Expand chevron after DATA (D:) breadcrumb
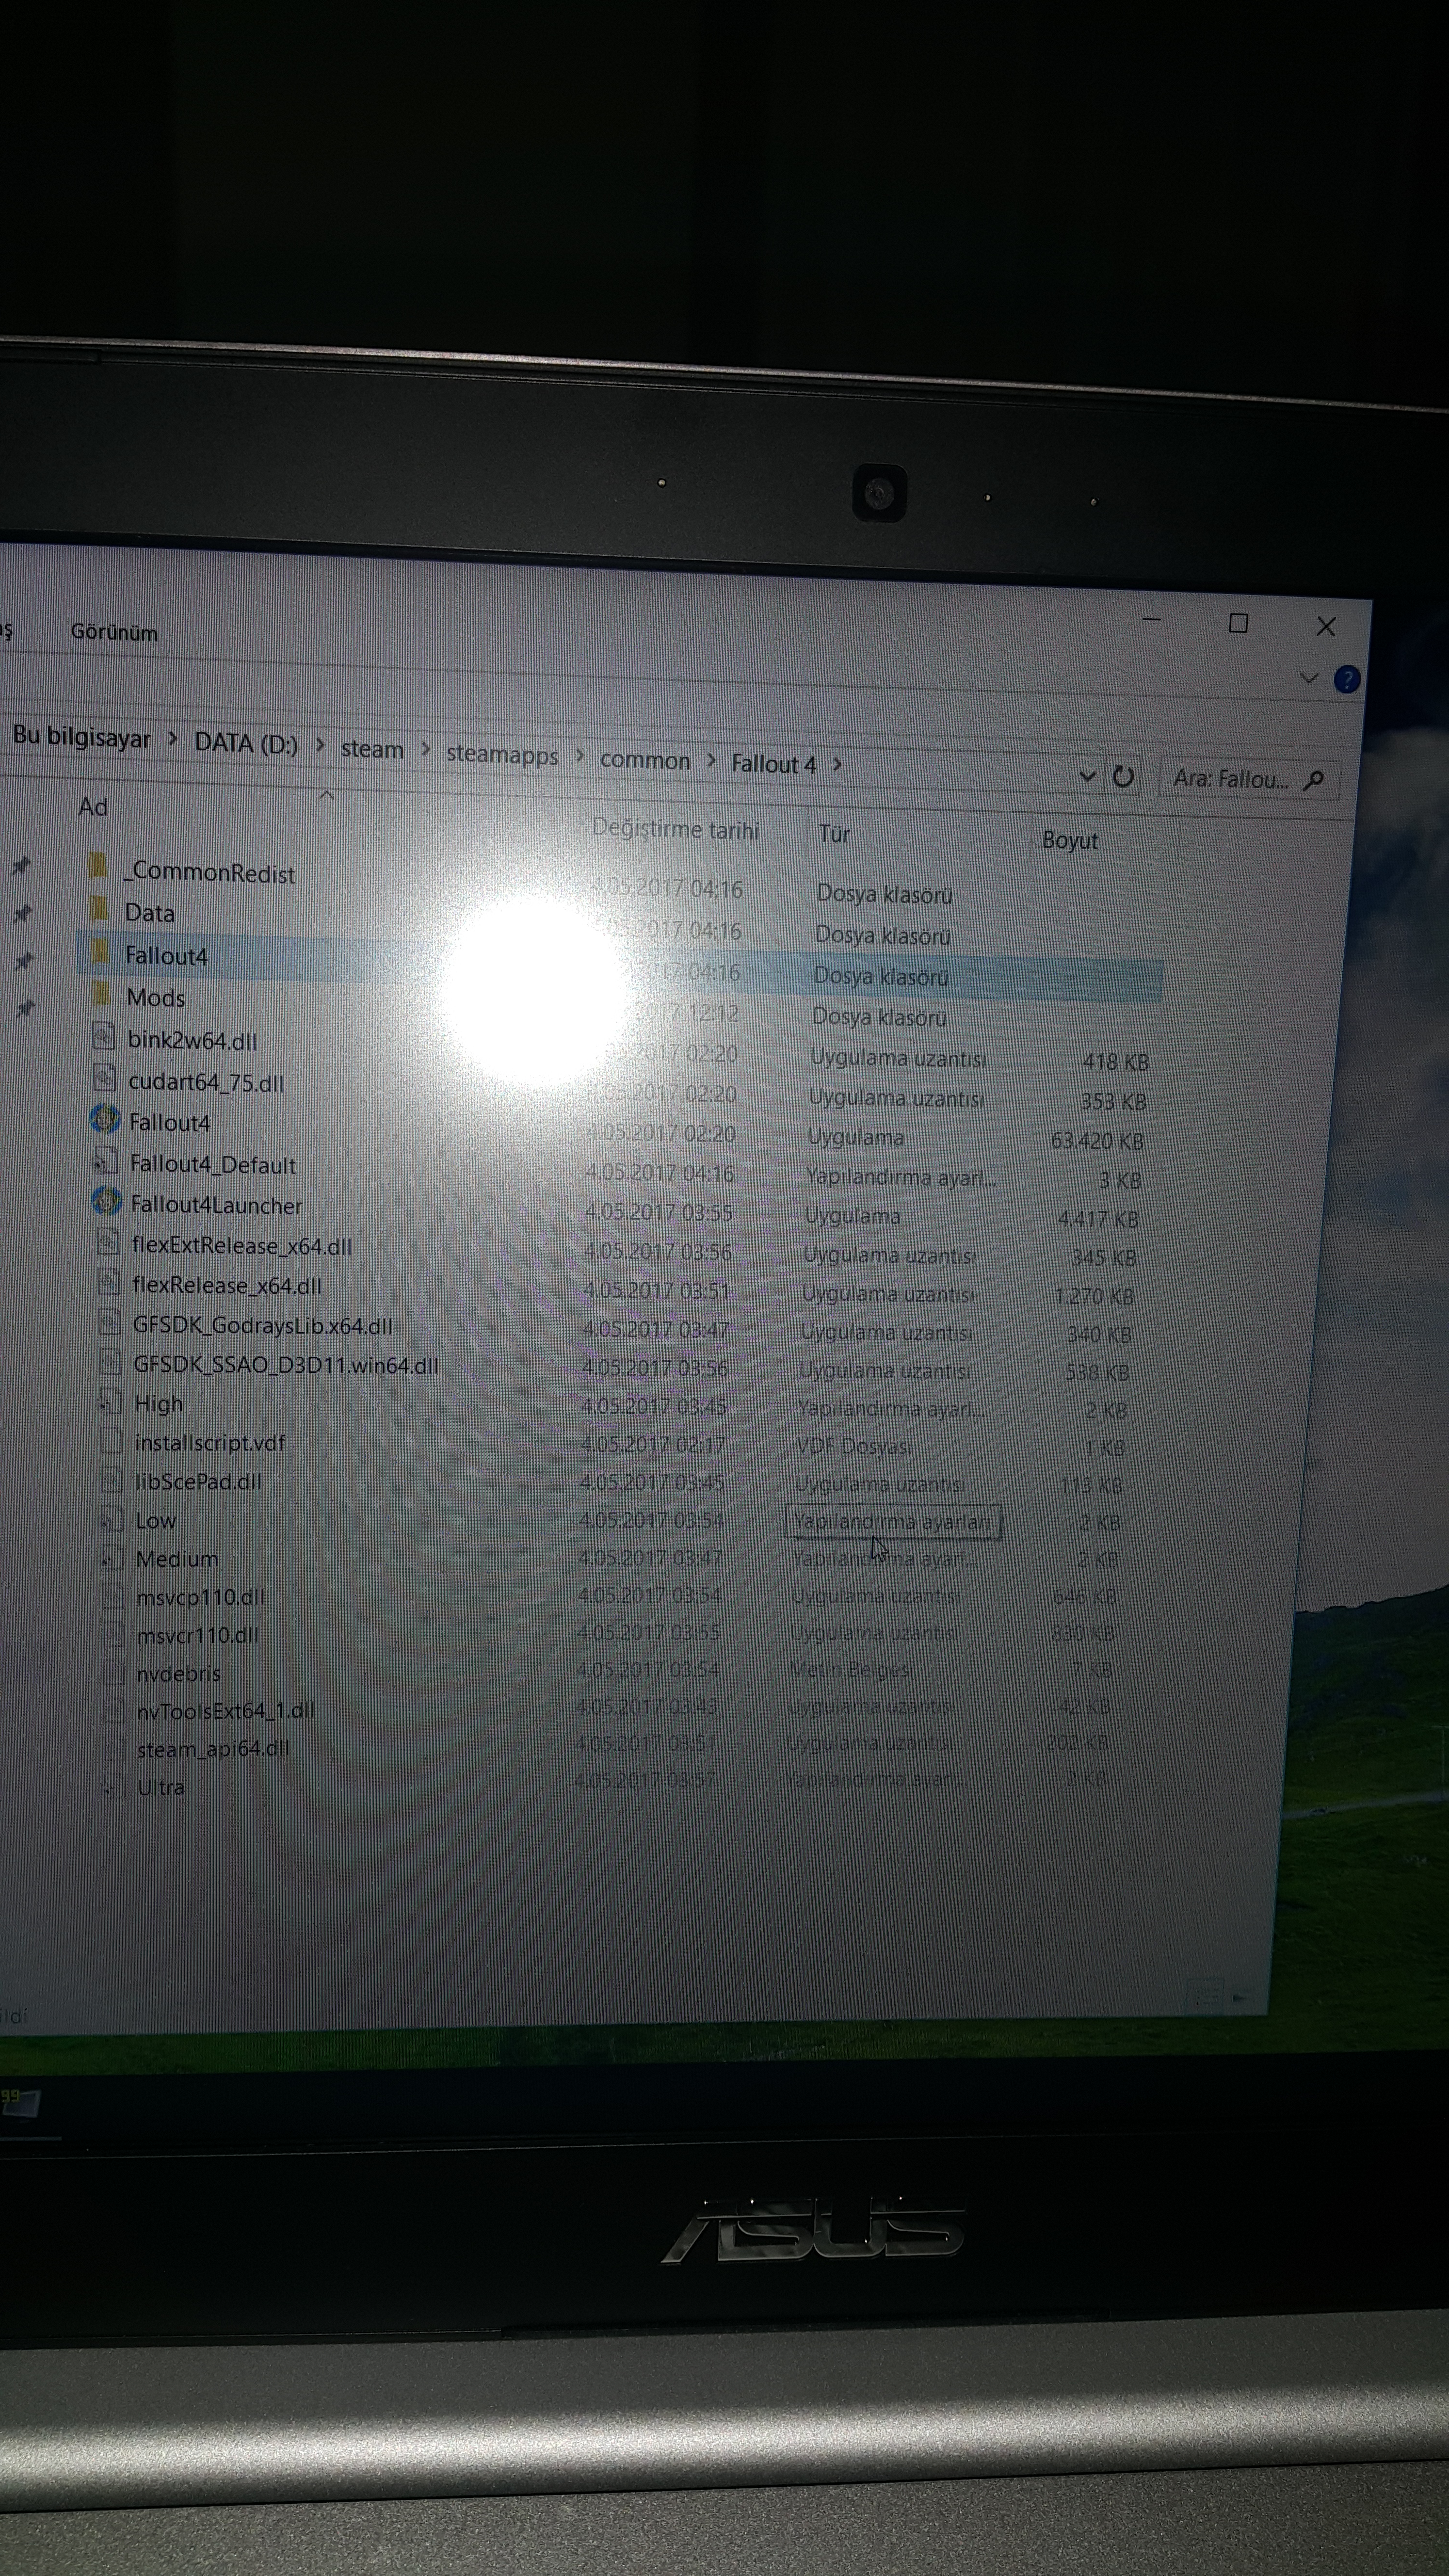The width and height of the screenshot is (1449, 2576). click(x=320, y=746)
